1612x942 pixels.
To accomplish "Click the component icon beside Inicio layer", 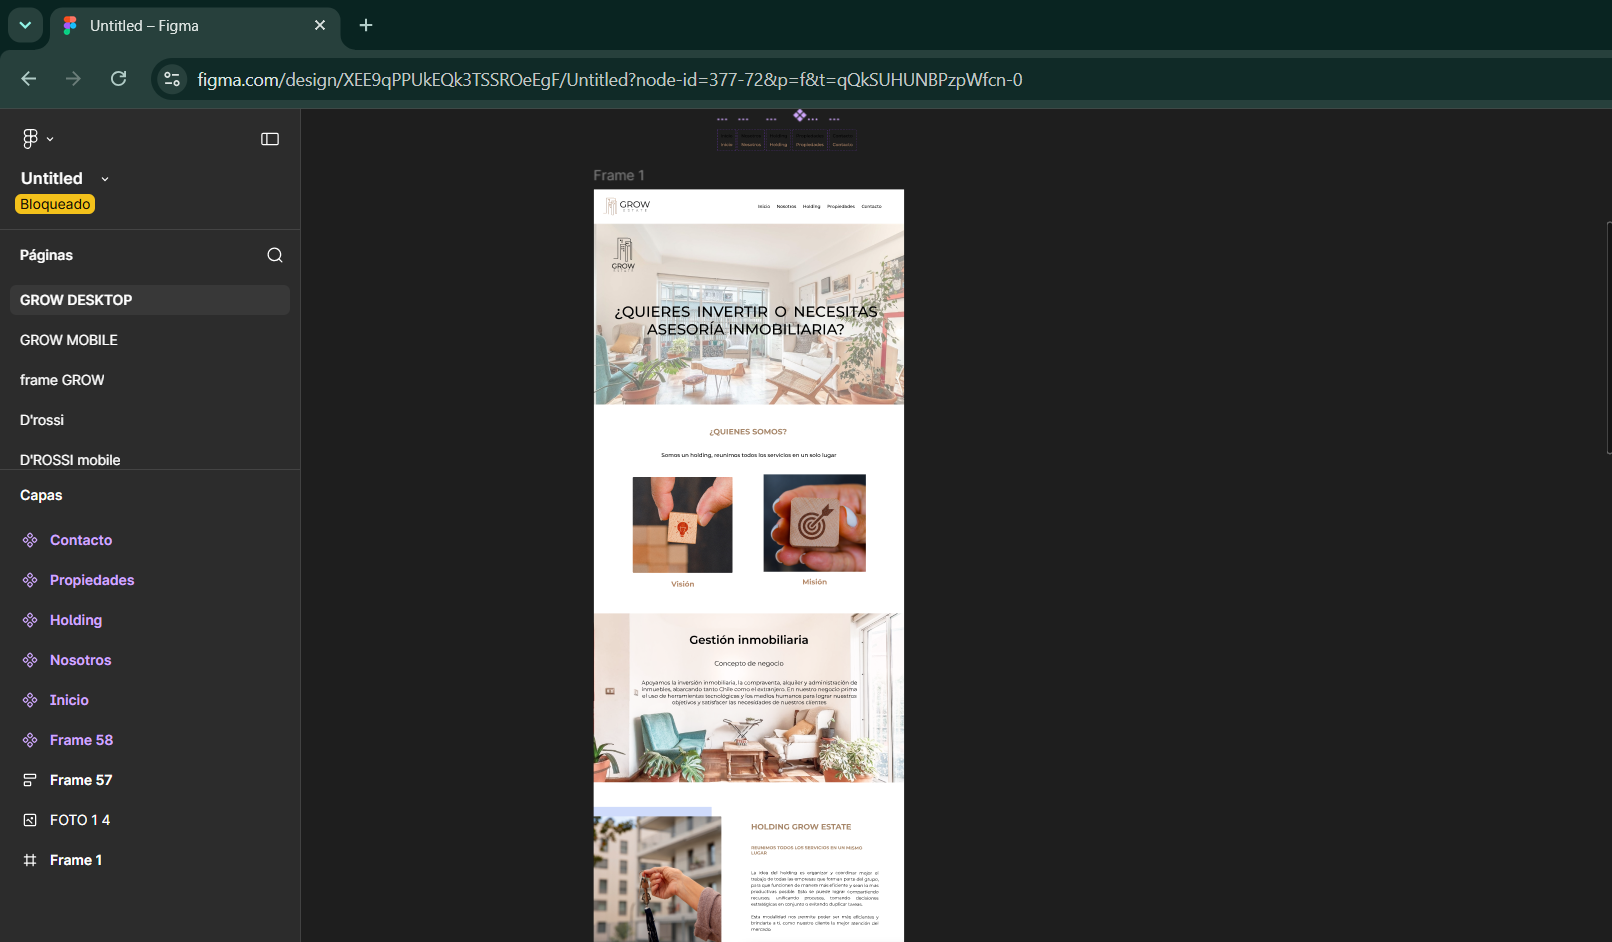I will click(x=30, y=700).
